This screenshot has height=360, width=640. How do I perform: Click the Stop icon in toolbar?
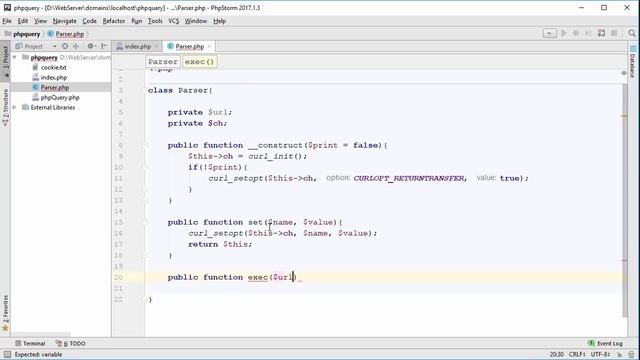(614, 33)
